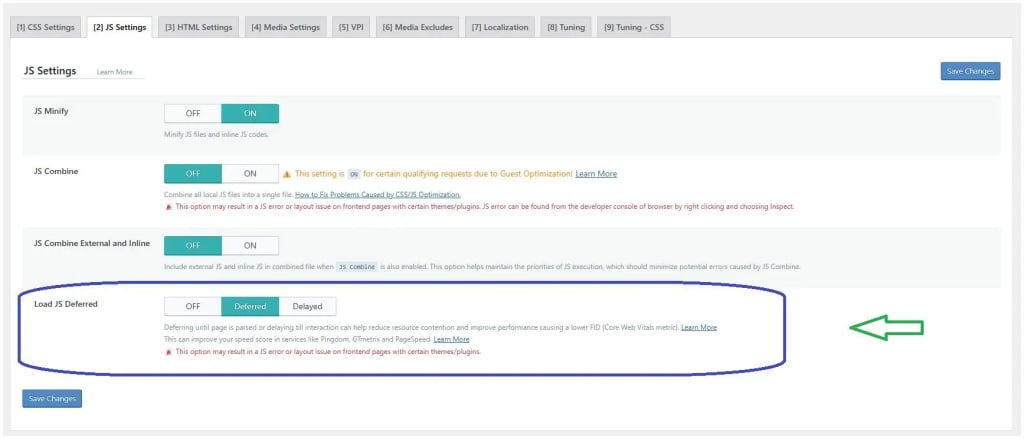
Task: Click the 'JS Combine' code tag in description
Action: (x=357, y=267)
